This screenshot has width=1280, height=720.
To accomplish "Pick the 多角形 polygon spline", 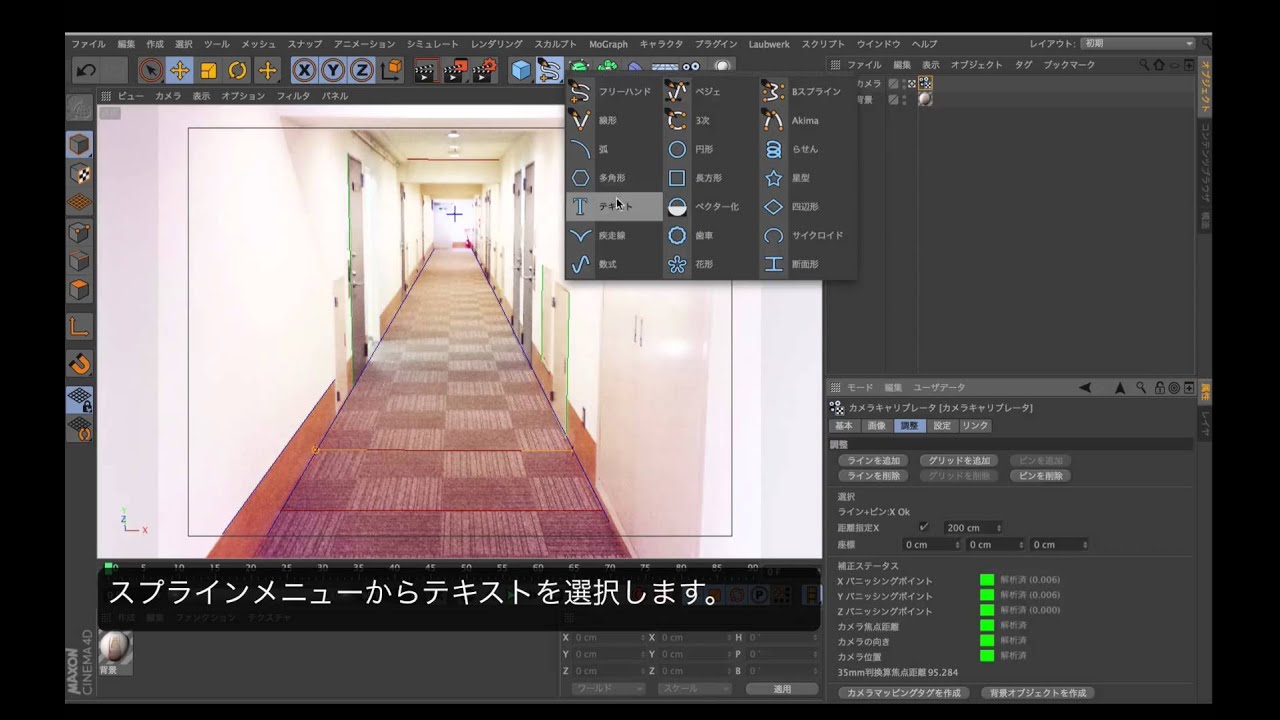I will tap(614, 178).
